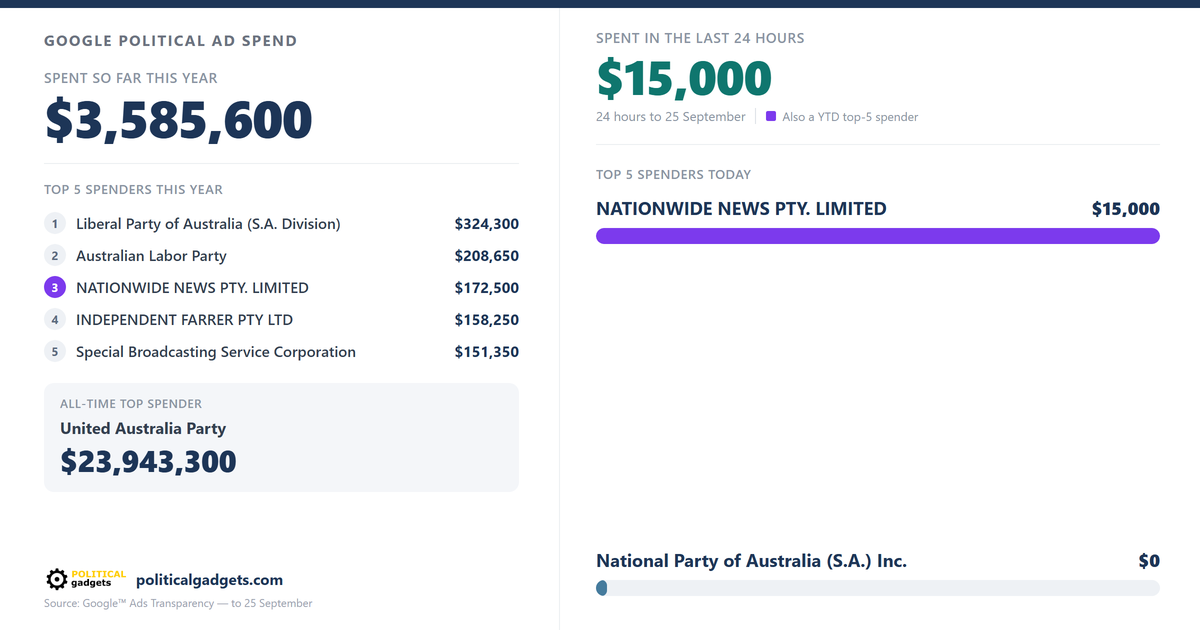Click the 'TOP 5 SPENDERS THIS YEAR' label
This screenshot has width=1200, height=630.
click(x=134, y=189)
